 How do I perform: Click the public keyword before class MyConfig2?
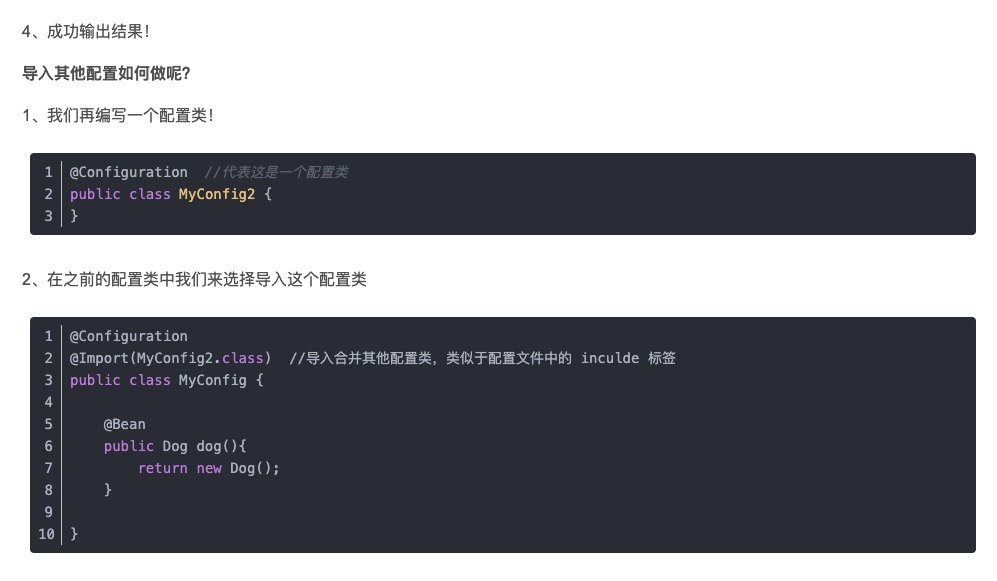click(x=95, y=195)
